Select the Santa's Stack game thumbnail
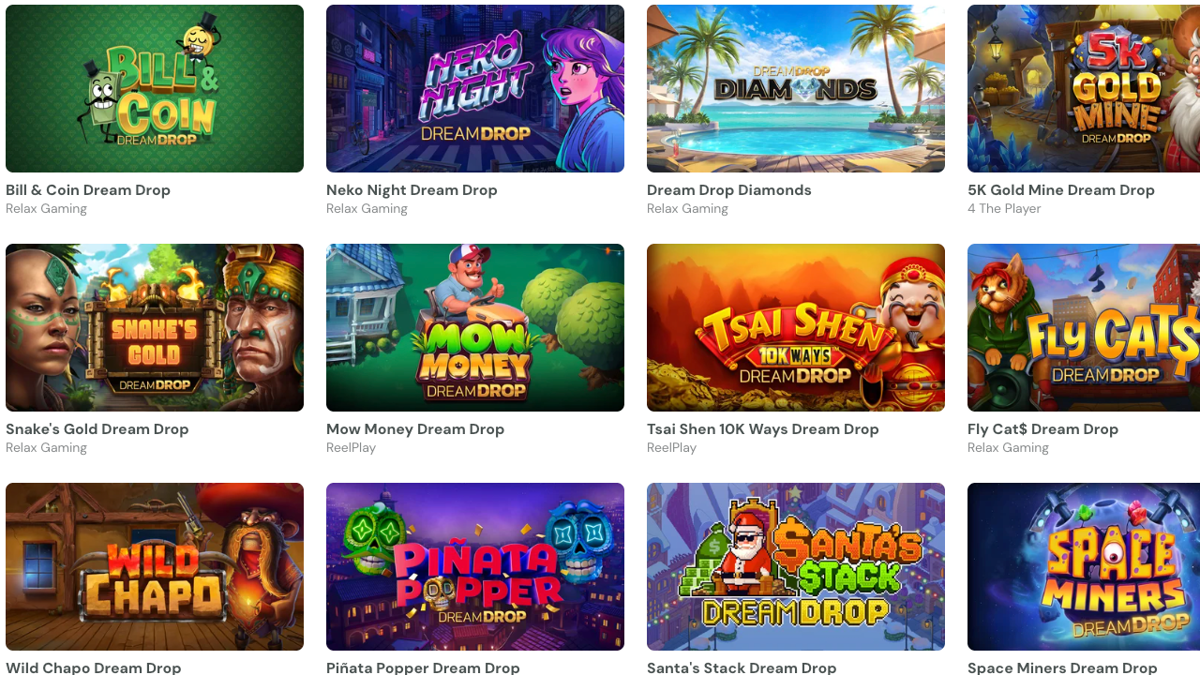The image size is (1200, 675). pyautogui.click(x=796, y=567)
